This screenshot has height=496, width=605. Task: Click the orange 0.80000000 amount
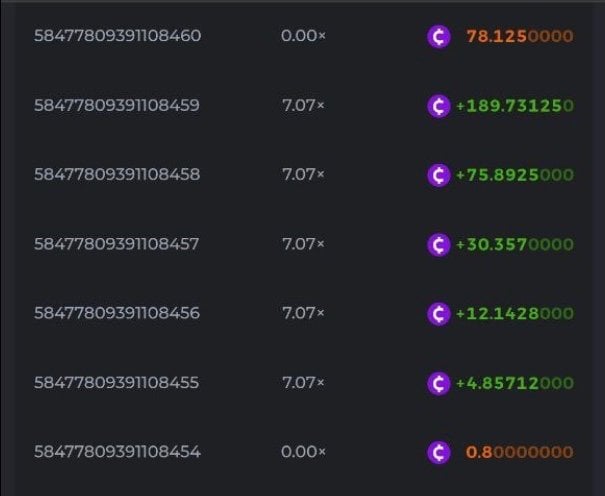click(x=520, y=452)
